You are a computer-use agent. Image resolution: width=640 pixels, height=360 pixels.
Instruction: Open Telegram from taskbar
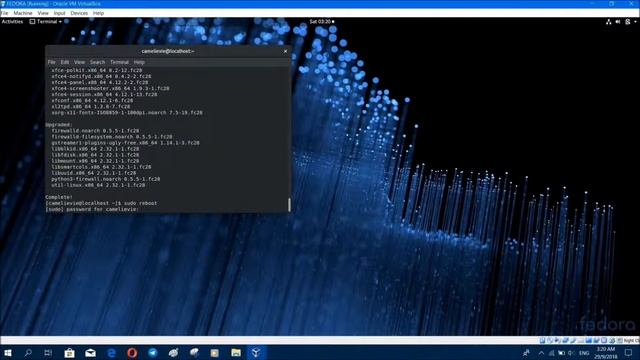[x=153, y=353]
